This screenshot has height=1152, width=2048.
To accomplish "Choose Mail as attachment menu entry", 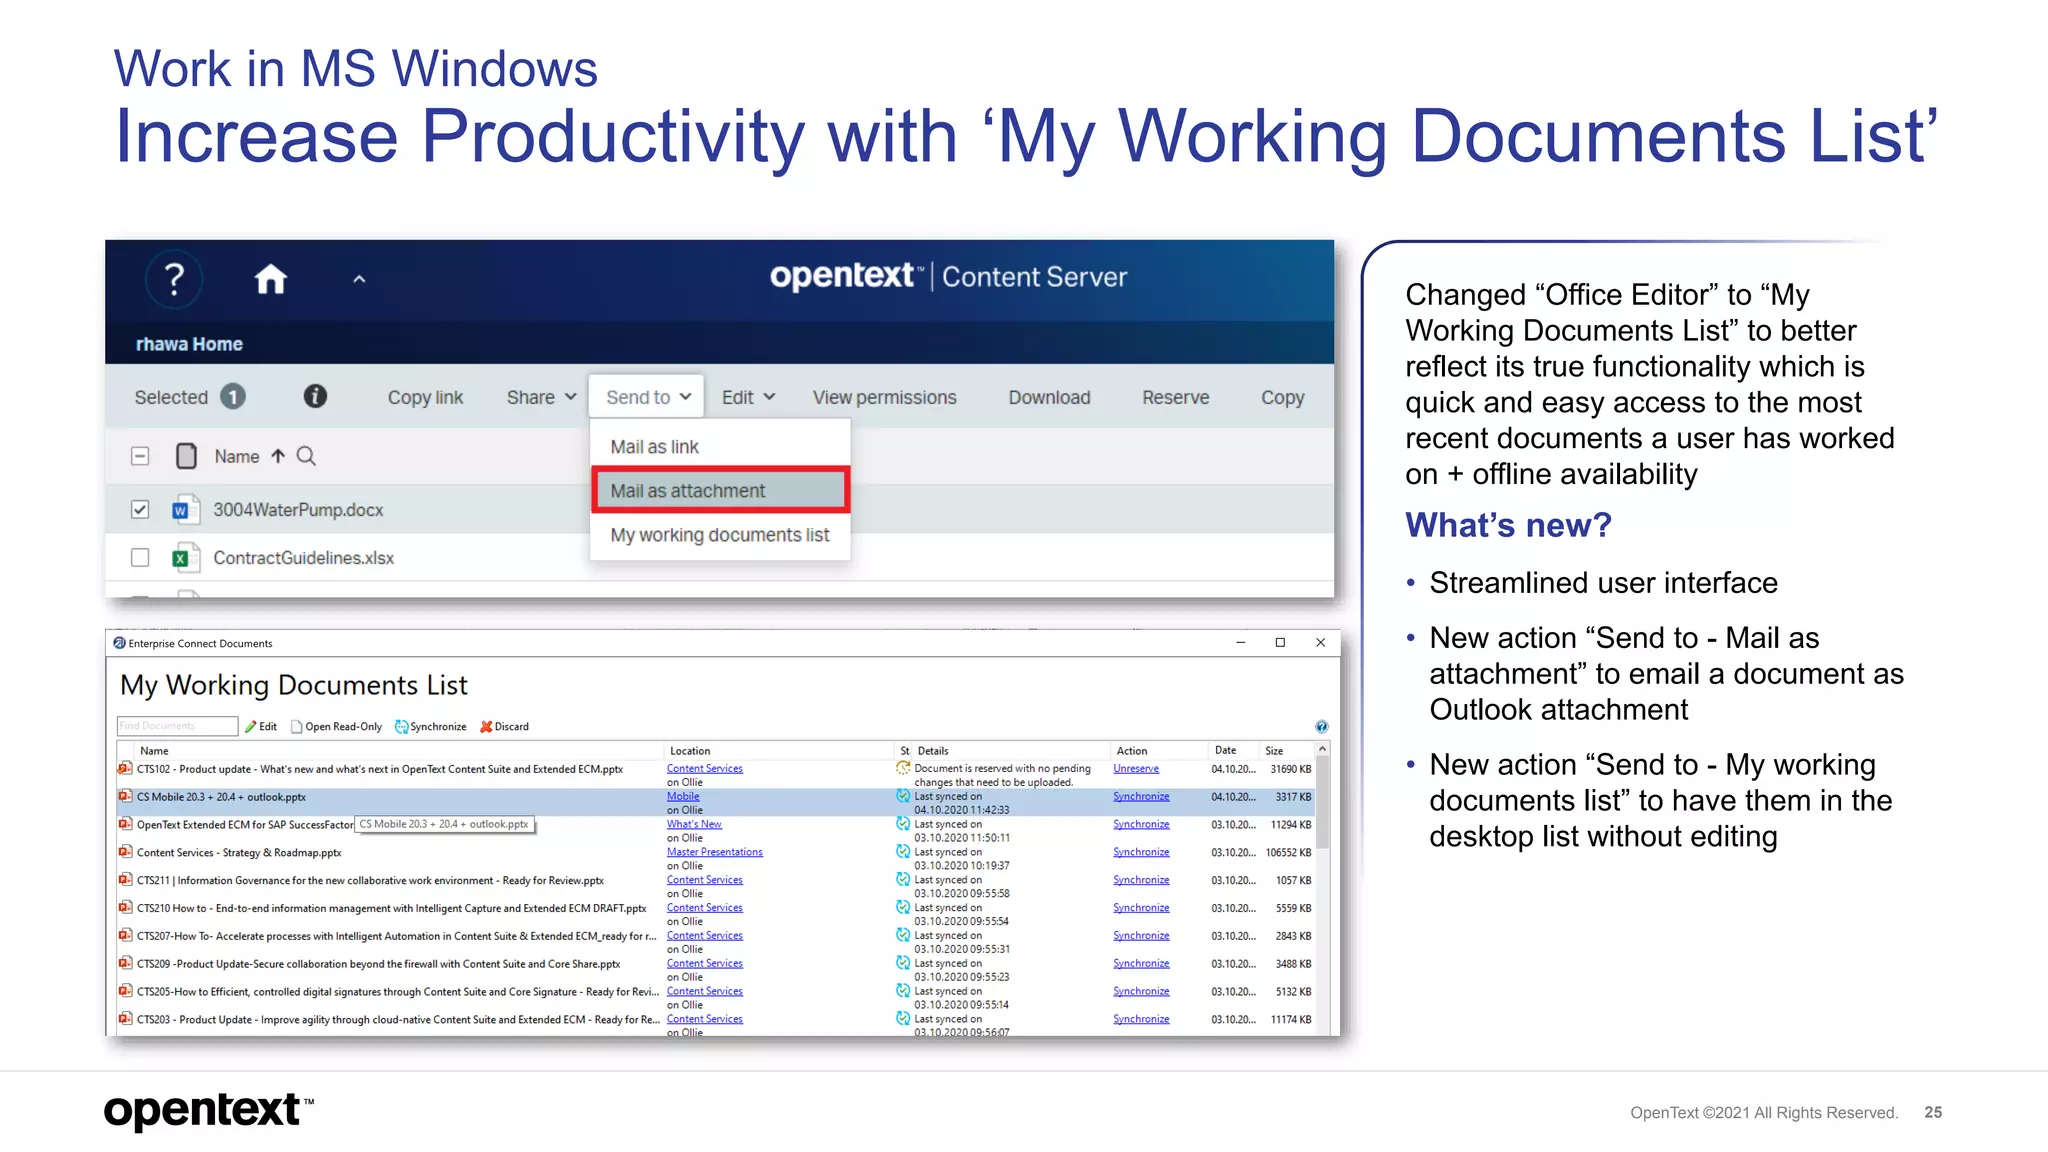I will pyautogui.click(x=720, y=490).
